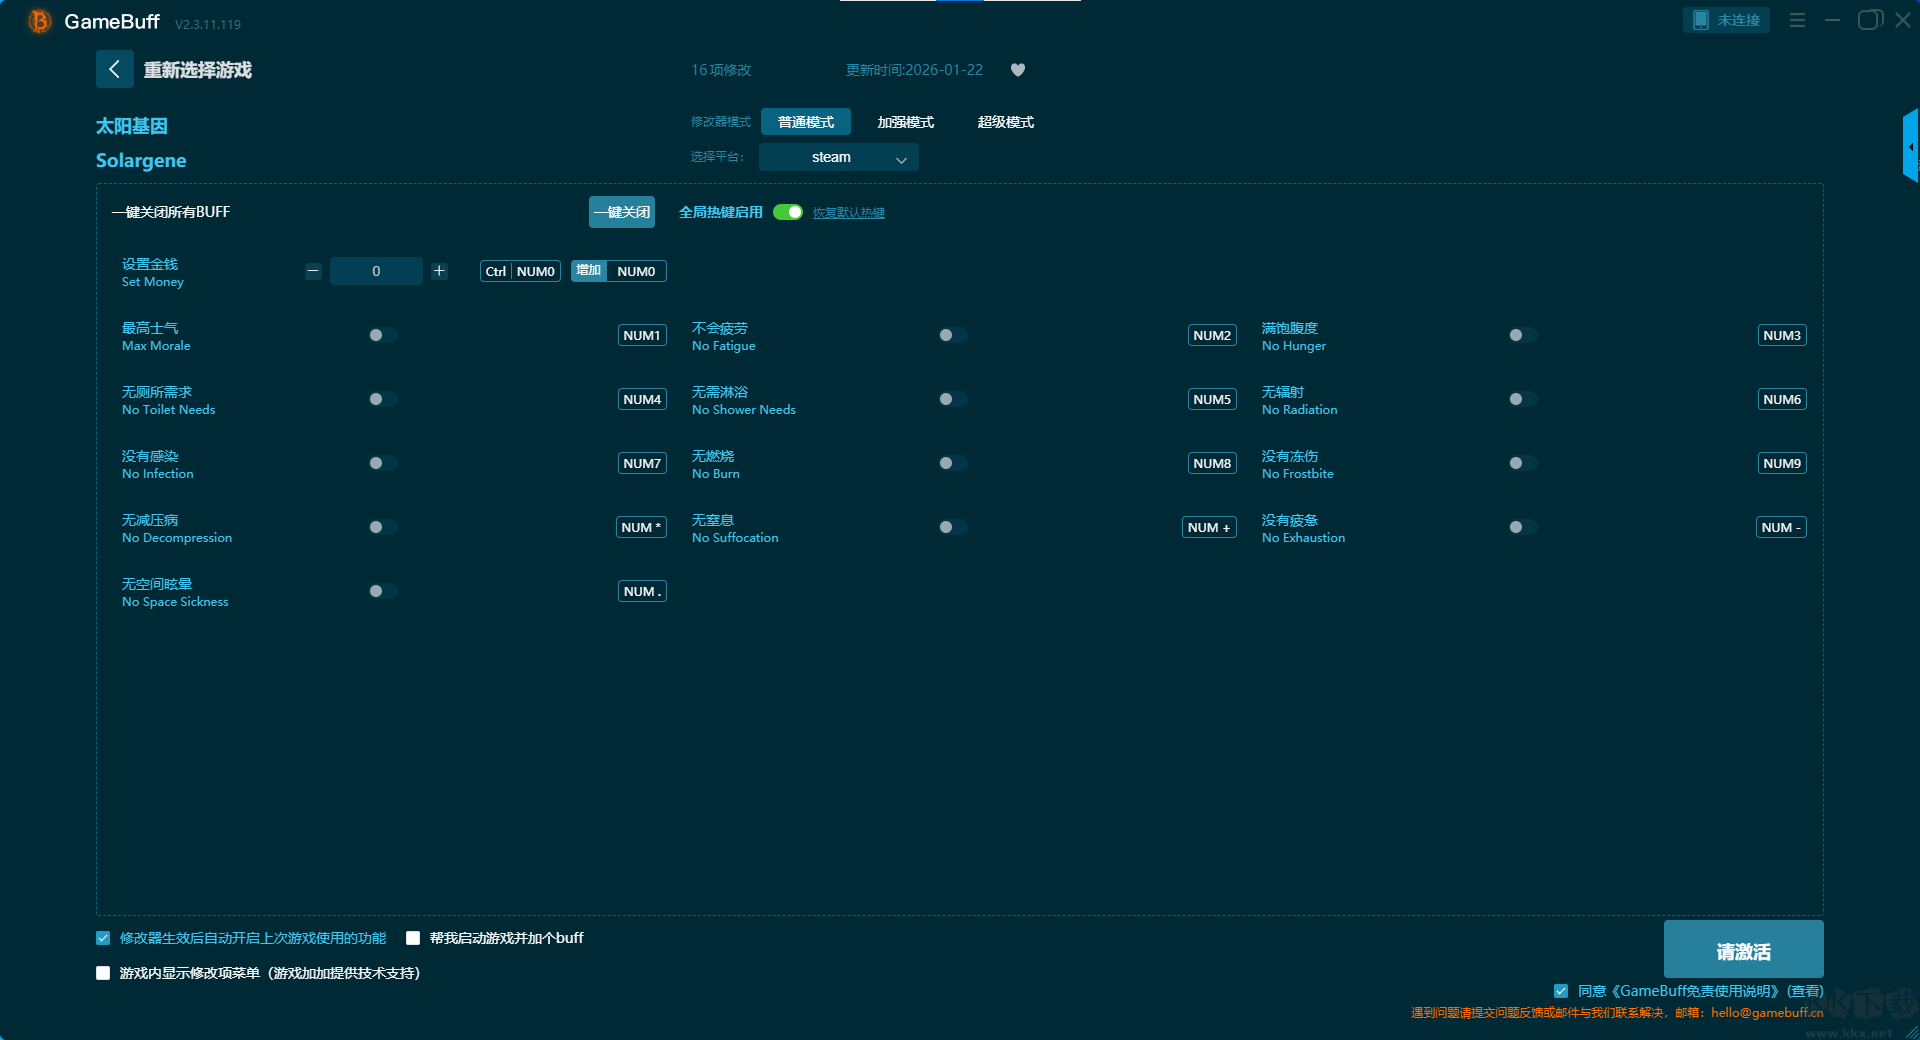
Task: Toggle the global hotkey switch
Action: tap(788, 212)
